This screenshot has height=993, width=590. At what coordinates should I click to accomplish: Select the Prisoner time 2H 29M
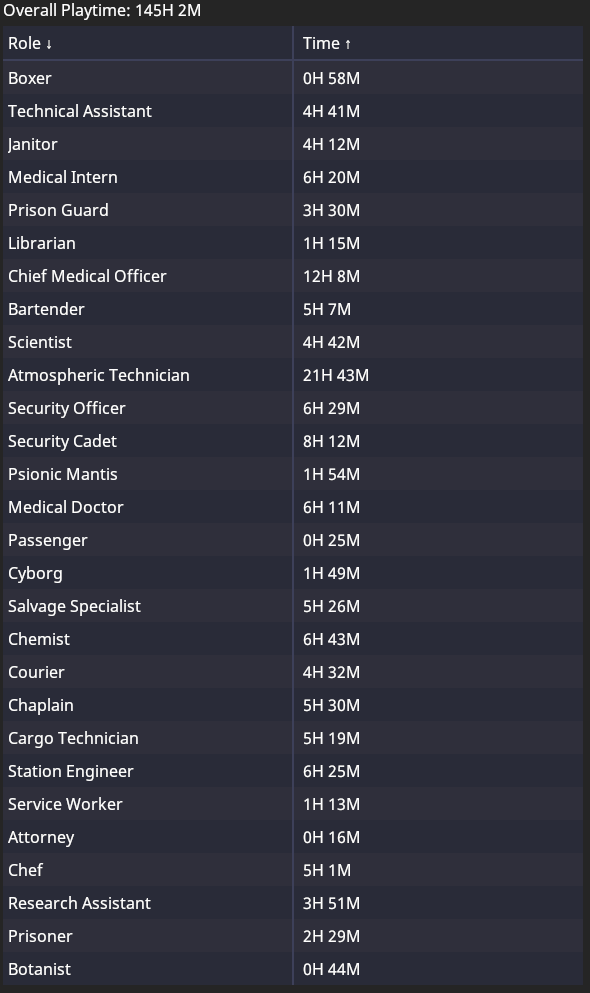331,936
